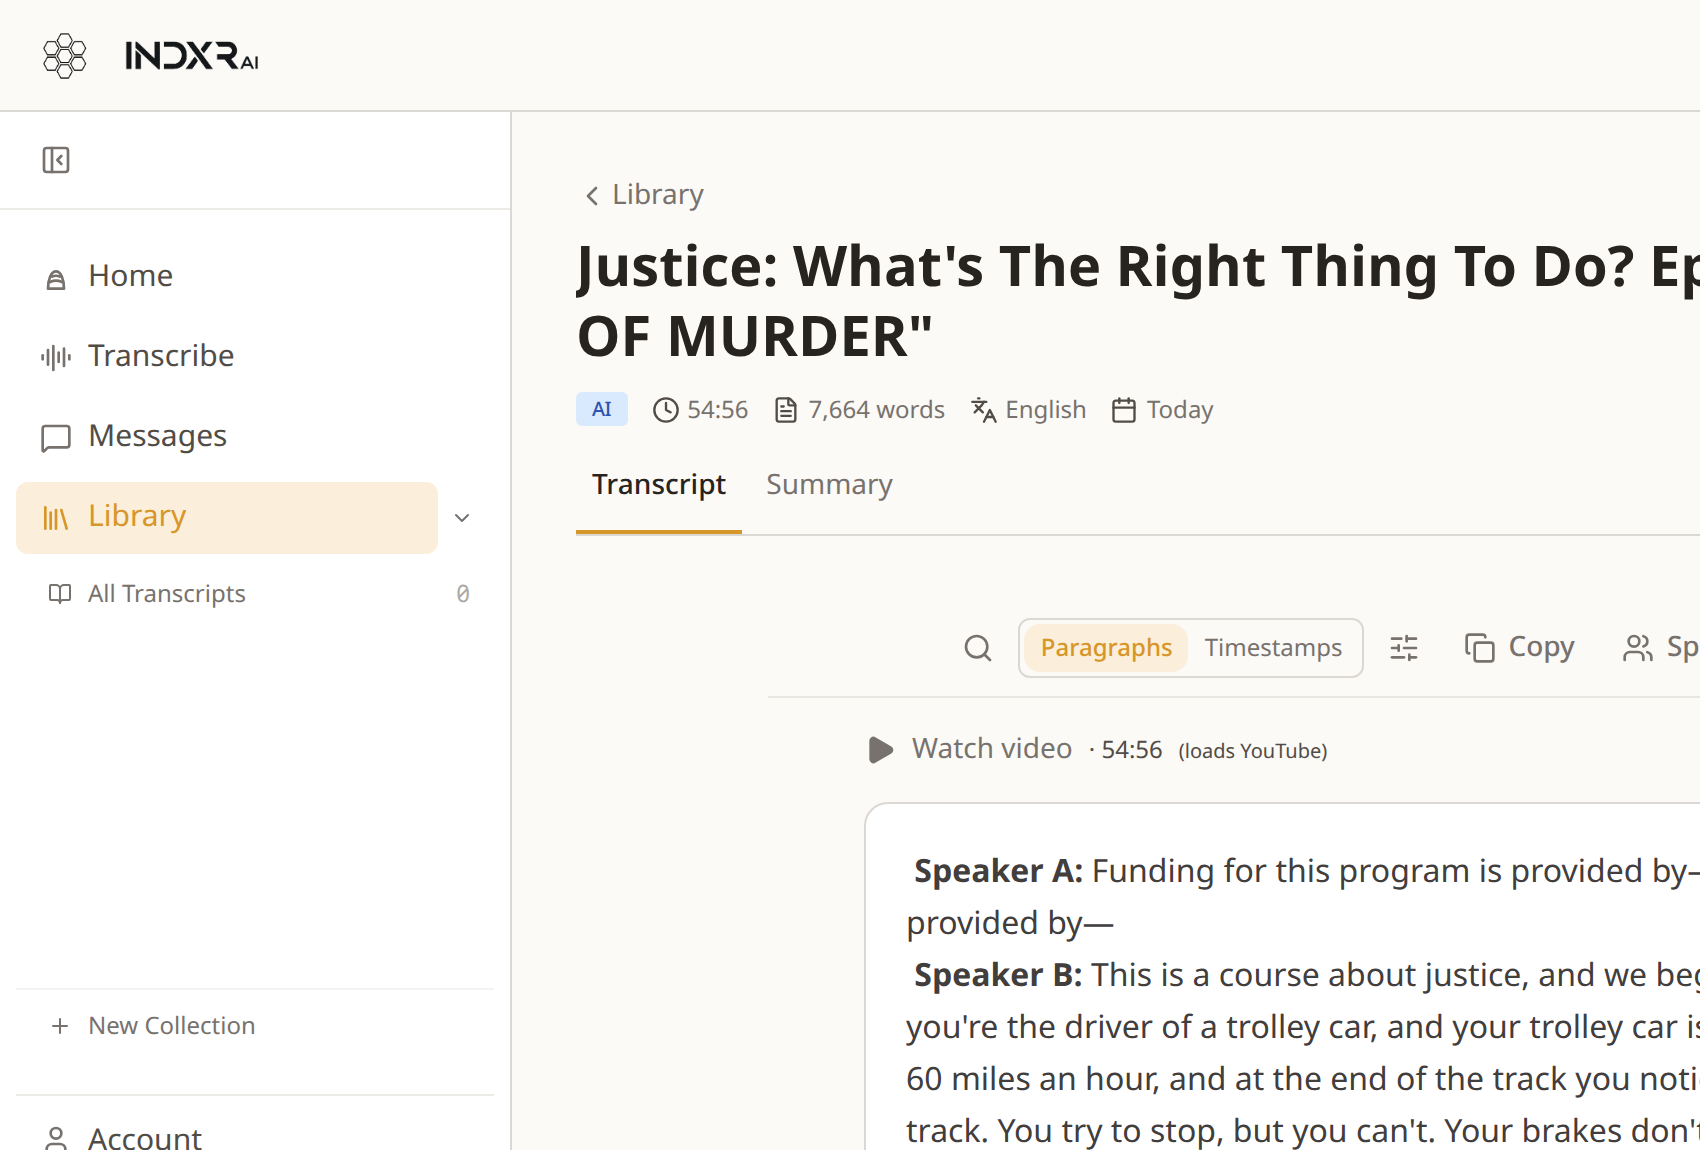
Task: Click the clock duration icon 54:56
Action: tap(665, 410)
